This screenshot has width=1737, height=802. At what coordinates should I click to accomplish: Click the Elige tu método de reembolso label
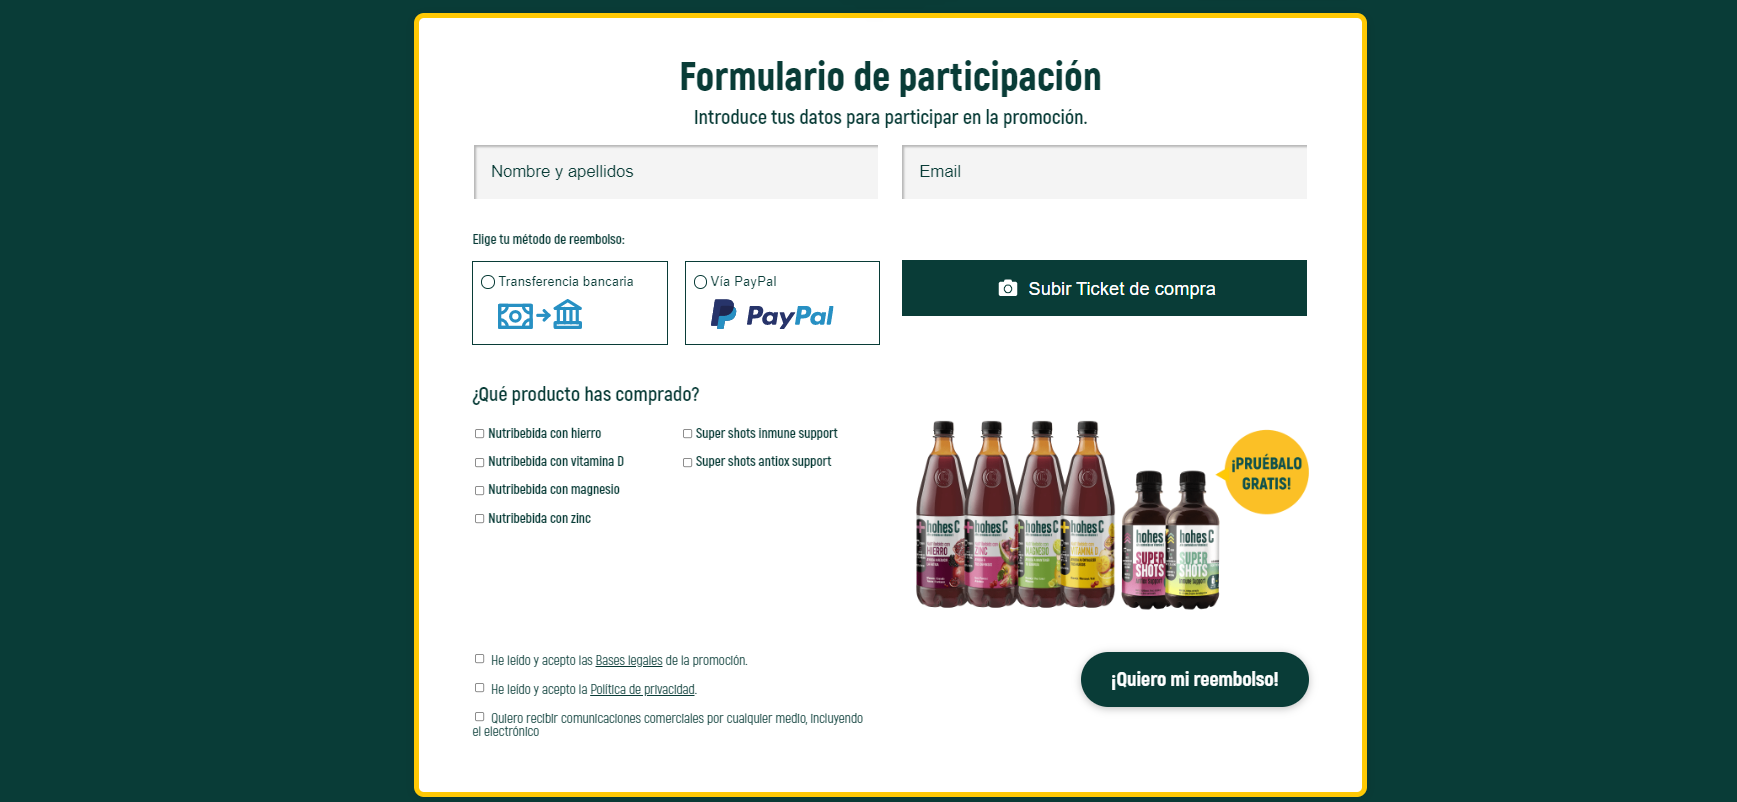pyautogui.click(x=548, y=240)
